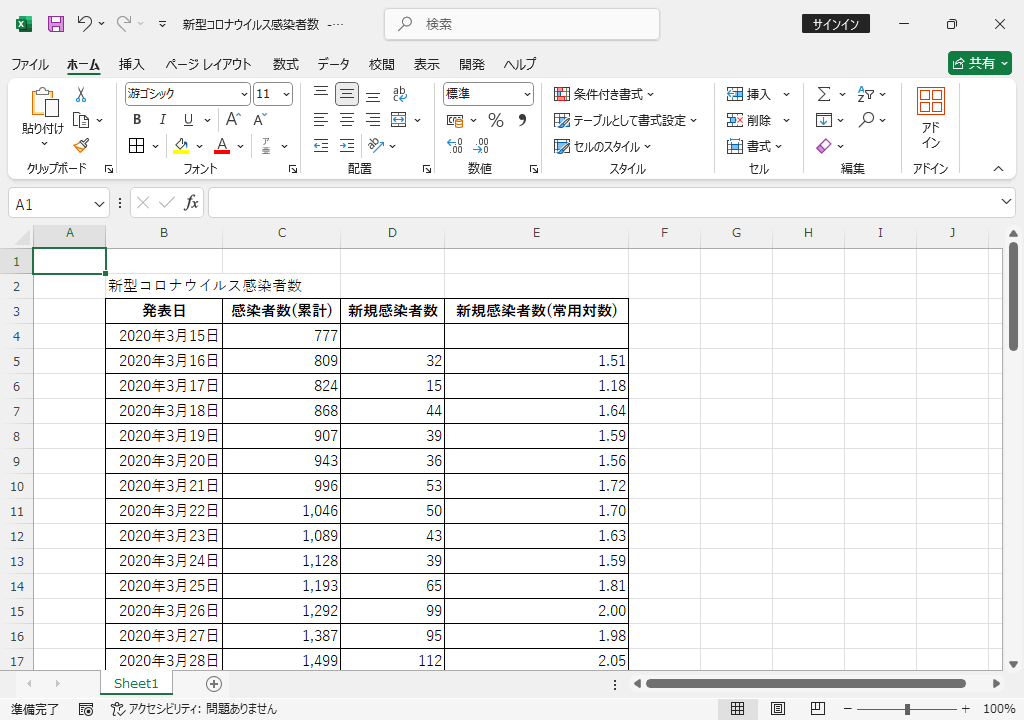Click the Save icon in title bar

point(56,24)
